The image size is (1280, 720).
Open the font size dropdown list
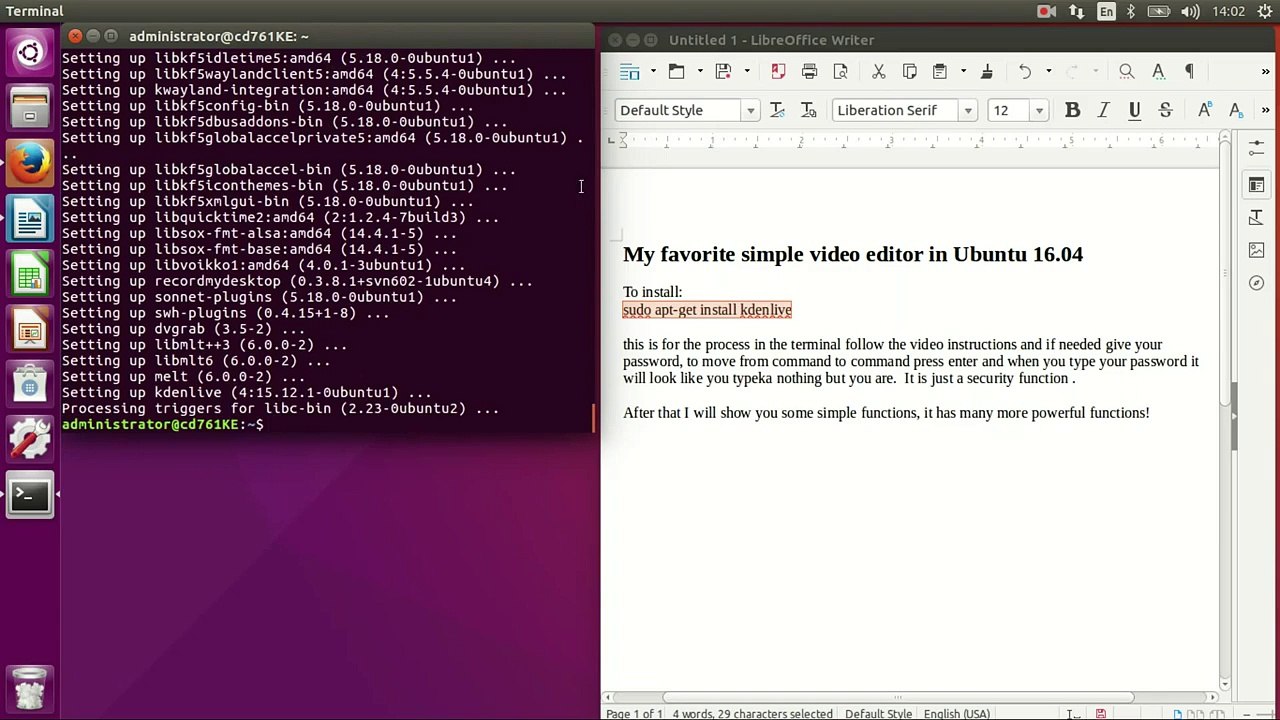tap(1039, 110)
